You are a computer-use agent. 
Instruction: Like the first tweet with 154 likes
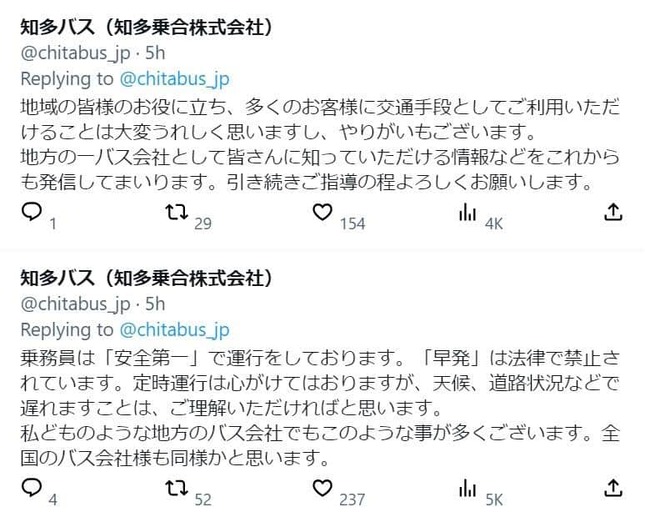322,212
